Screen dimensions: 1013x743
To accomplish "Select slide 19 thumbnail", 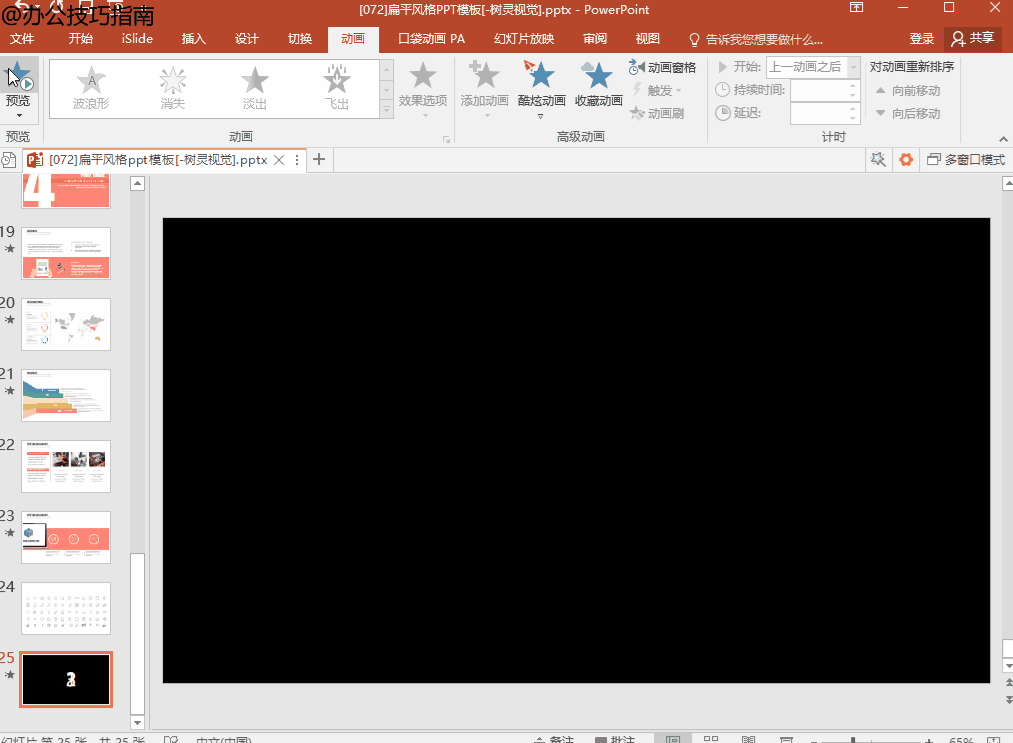I will 66,253.
